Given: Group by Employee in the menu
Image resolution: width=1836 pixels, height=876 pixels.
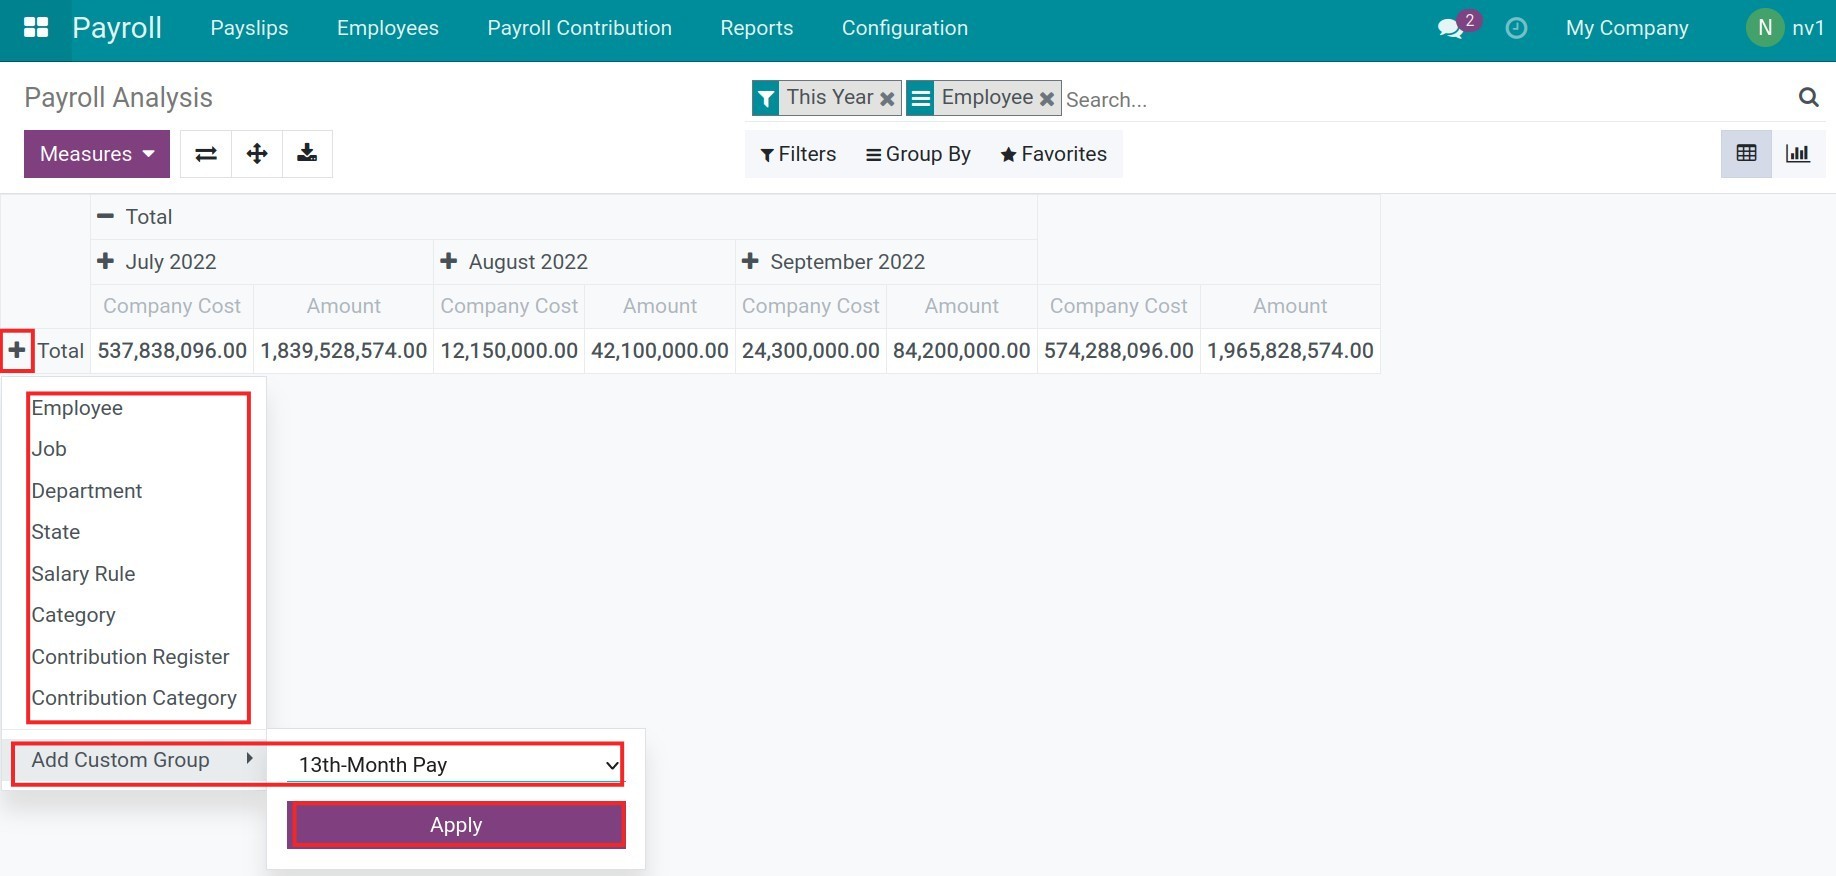Looking at the screenshot, I should pos(77,408).
